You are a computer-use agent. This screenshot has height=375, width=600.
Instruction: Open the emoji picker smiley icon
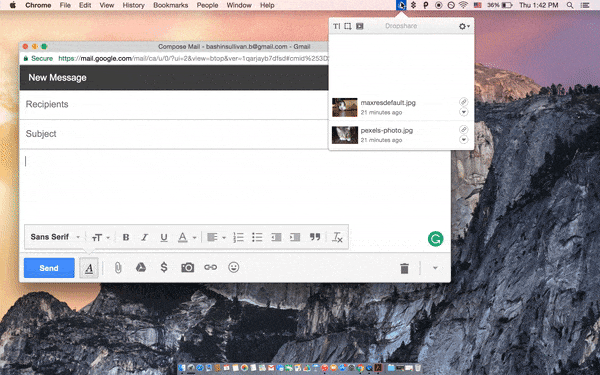coord(233,267)
